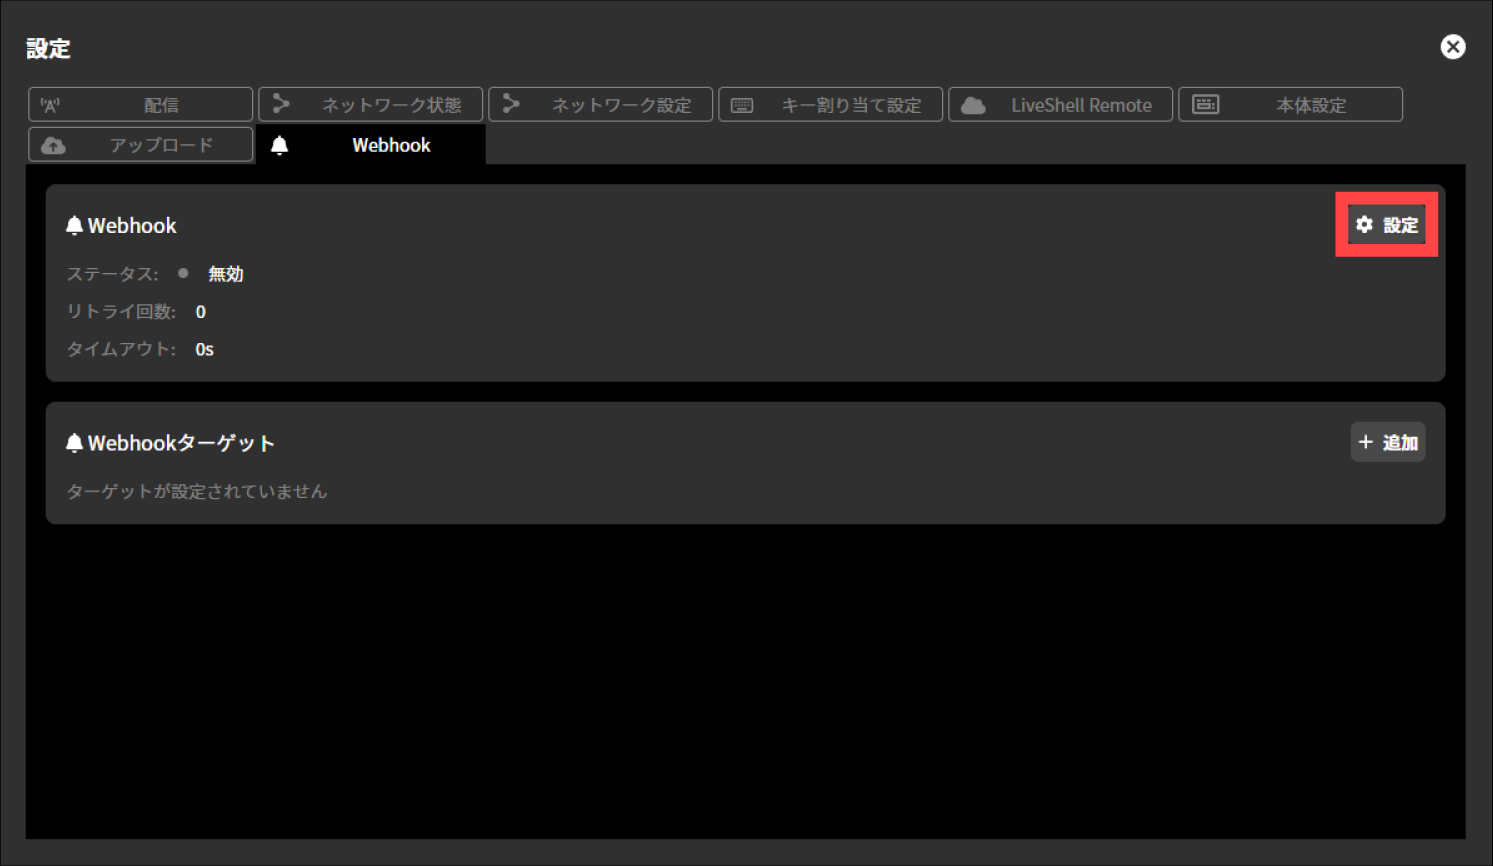Image resolution: width=1493 pixels, height=866 pixels.
Task: Click the cloud icon on LiveShell Remote tab
Action: (971, 104)
